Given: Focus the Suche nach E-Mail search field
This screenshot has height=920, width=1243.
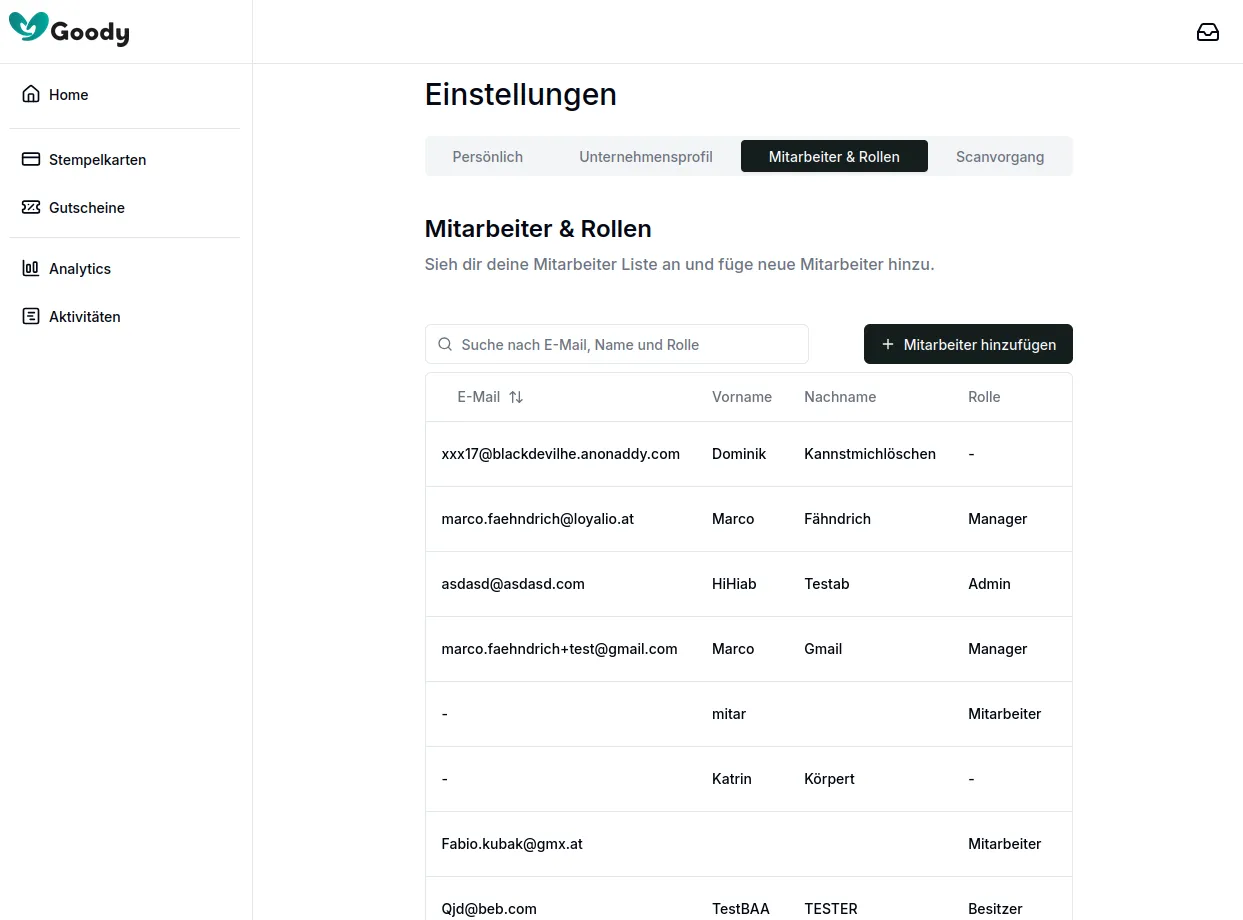Looking at the screenshot, I should coord(617,344).
